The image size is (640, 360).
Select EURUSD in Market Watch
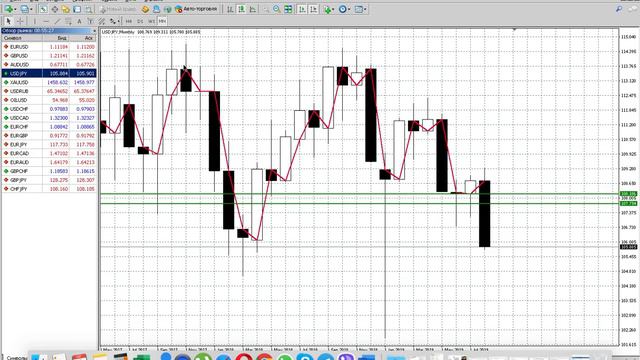pos(49,47)
